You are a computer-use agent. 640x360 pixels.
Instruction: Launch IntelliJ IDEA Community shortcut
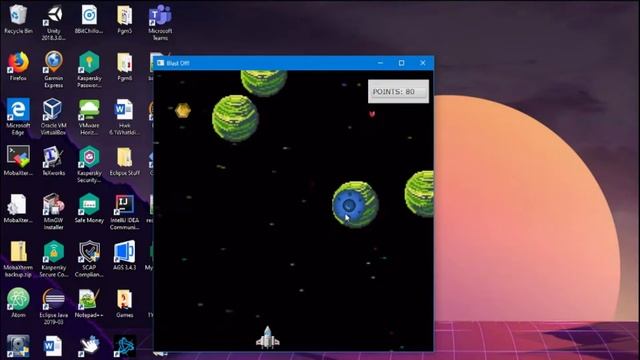(x=124, y=211)
